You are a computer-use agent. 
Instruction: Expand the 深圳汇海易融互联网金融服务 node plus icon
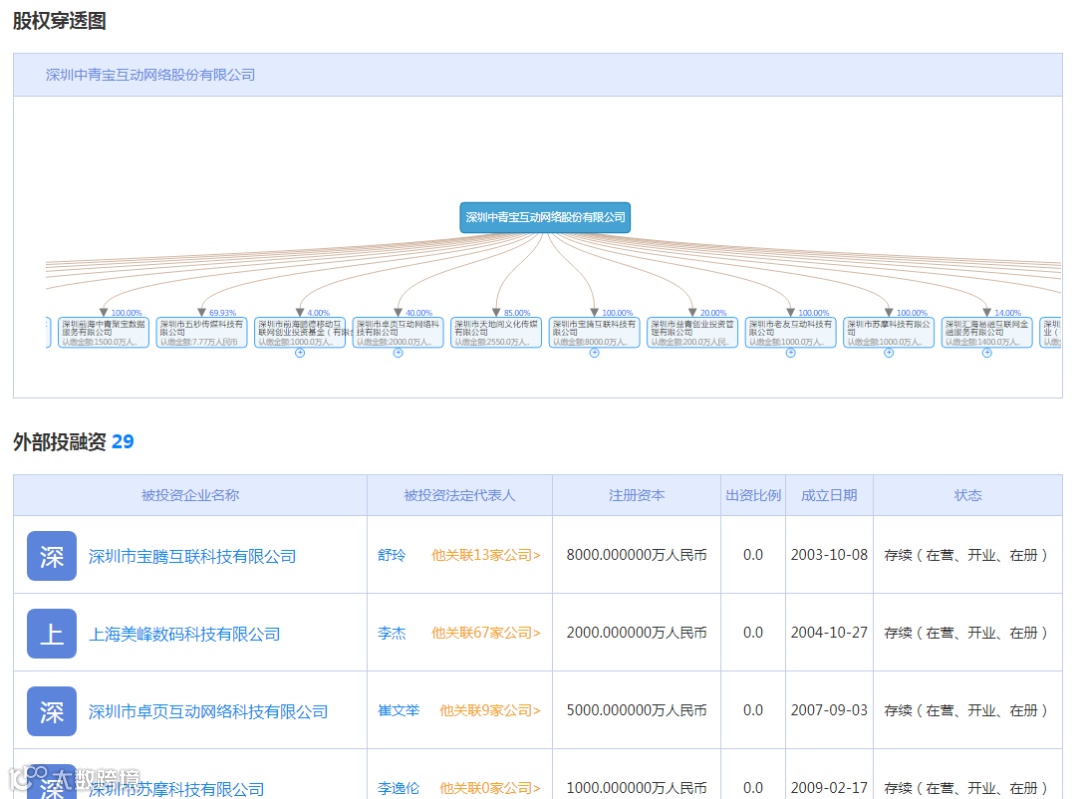pyautogui.click(x=987, y=353)
